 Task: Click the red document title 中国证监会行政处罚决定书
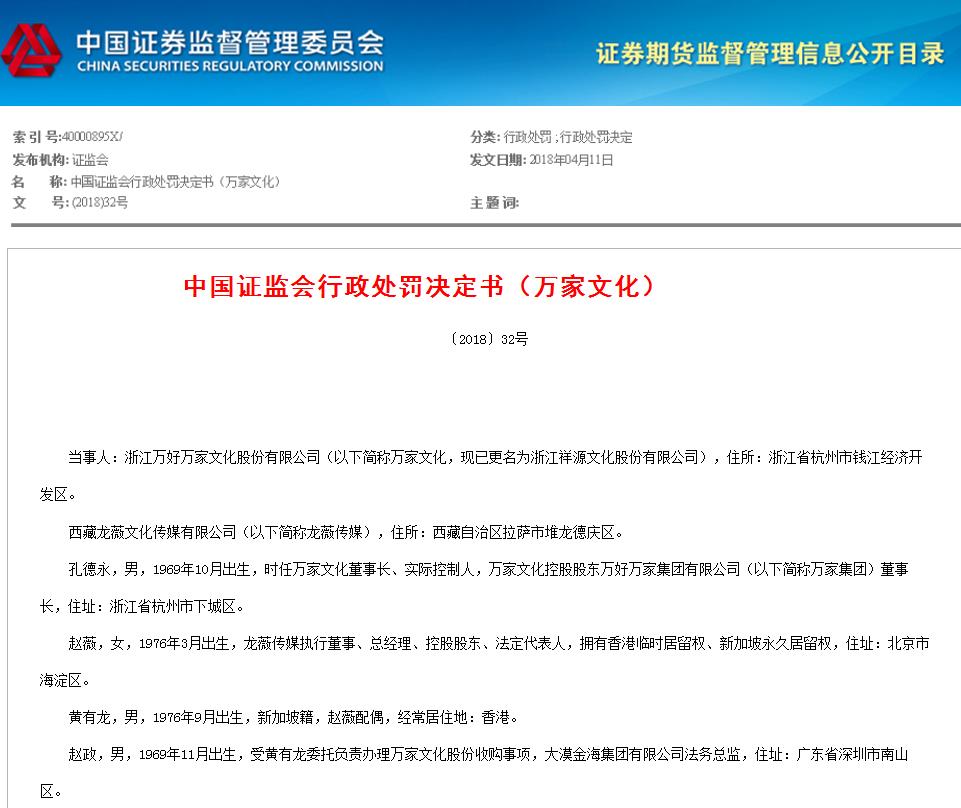[419, 286]
